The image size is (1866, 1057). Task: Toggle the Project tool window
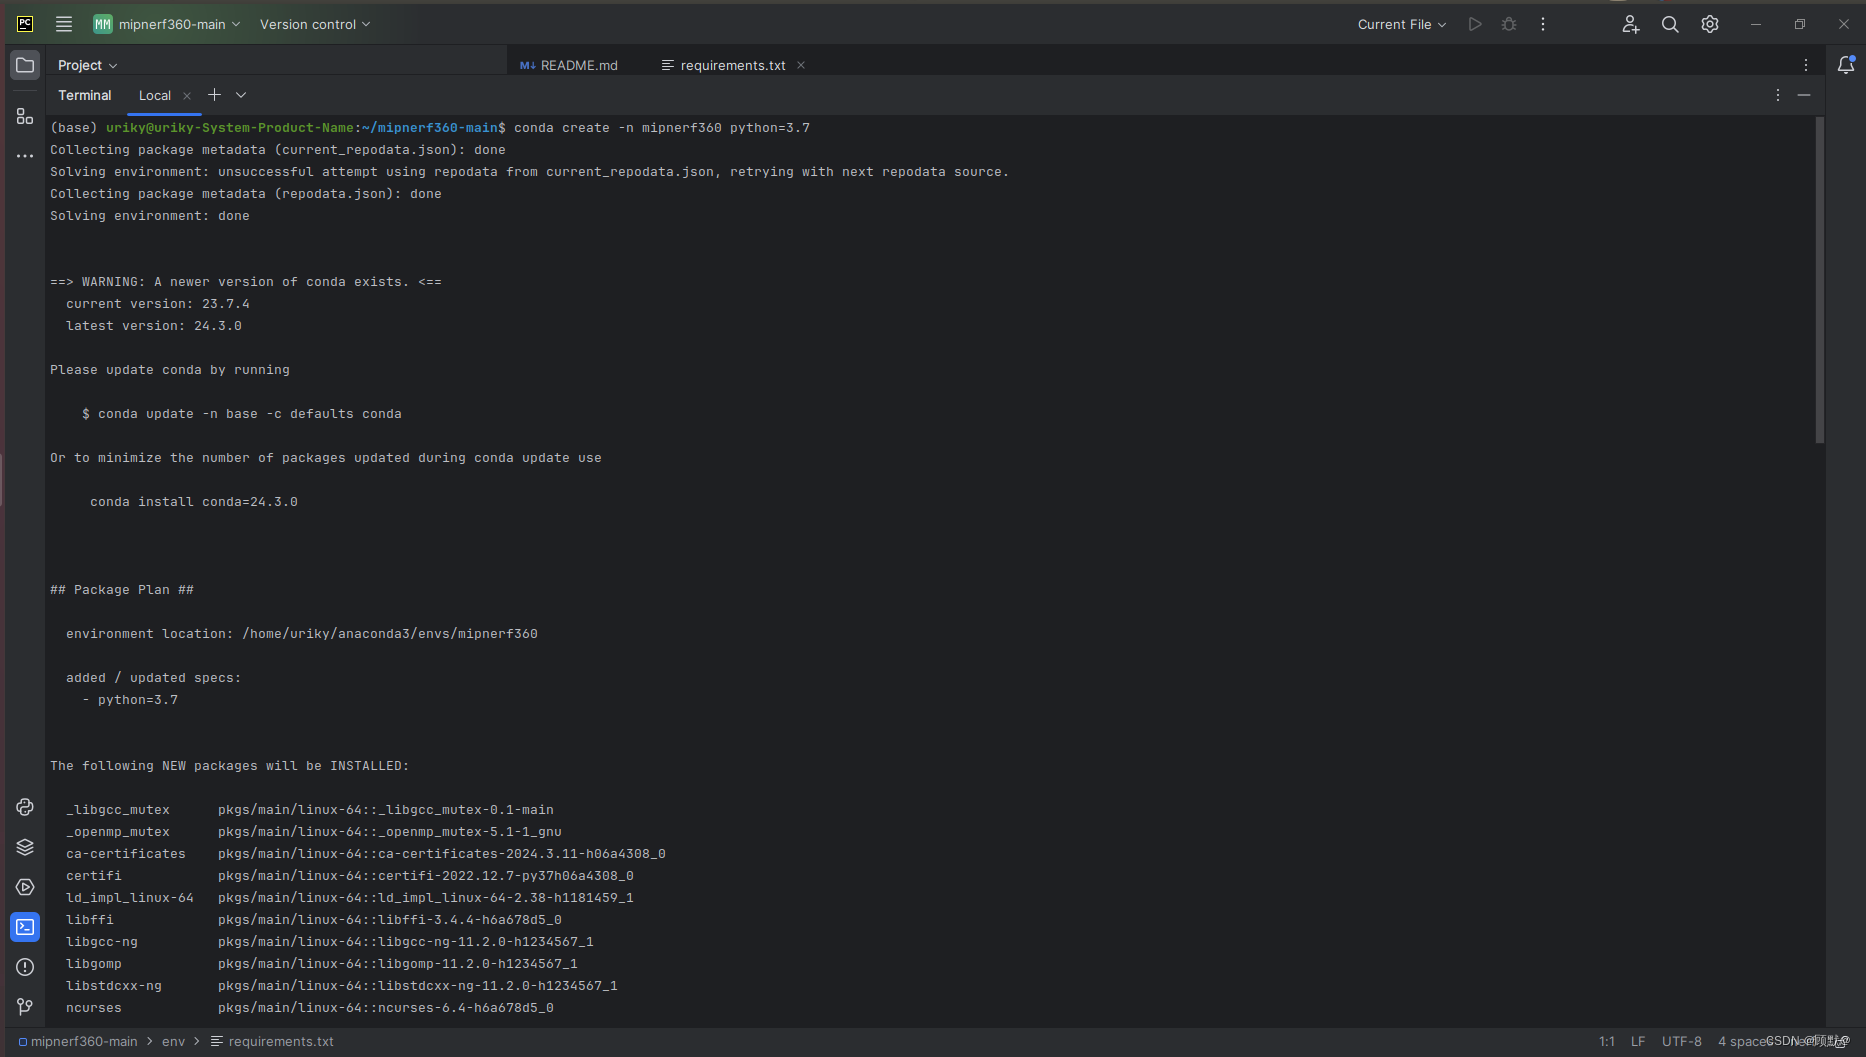(x=24, y=64)
